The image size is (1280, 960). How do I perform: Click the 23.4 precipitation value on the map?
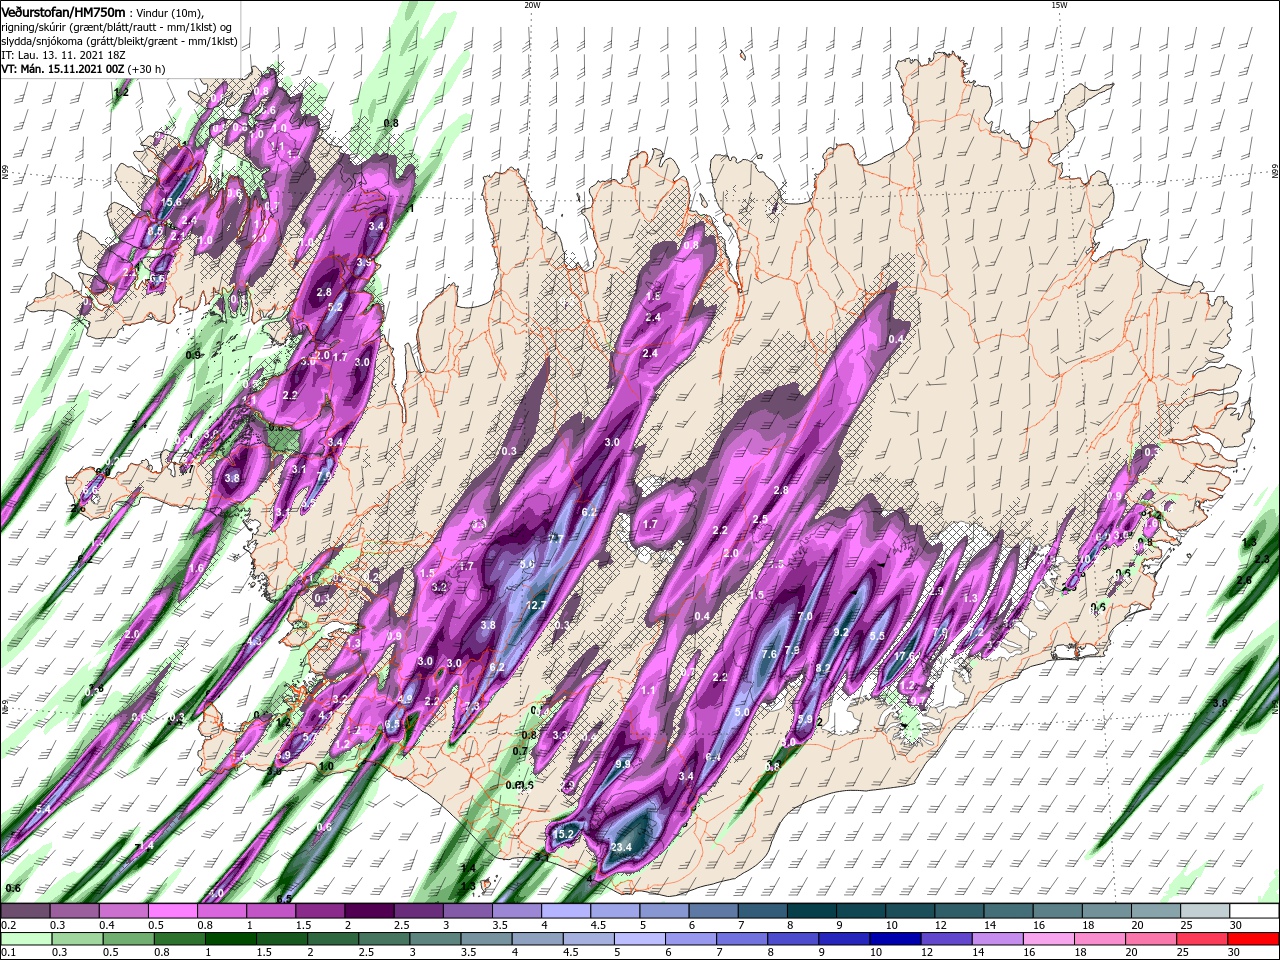[621, 848]
